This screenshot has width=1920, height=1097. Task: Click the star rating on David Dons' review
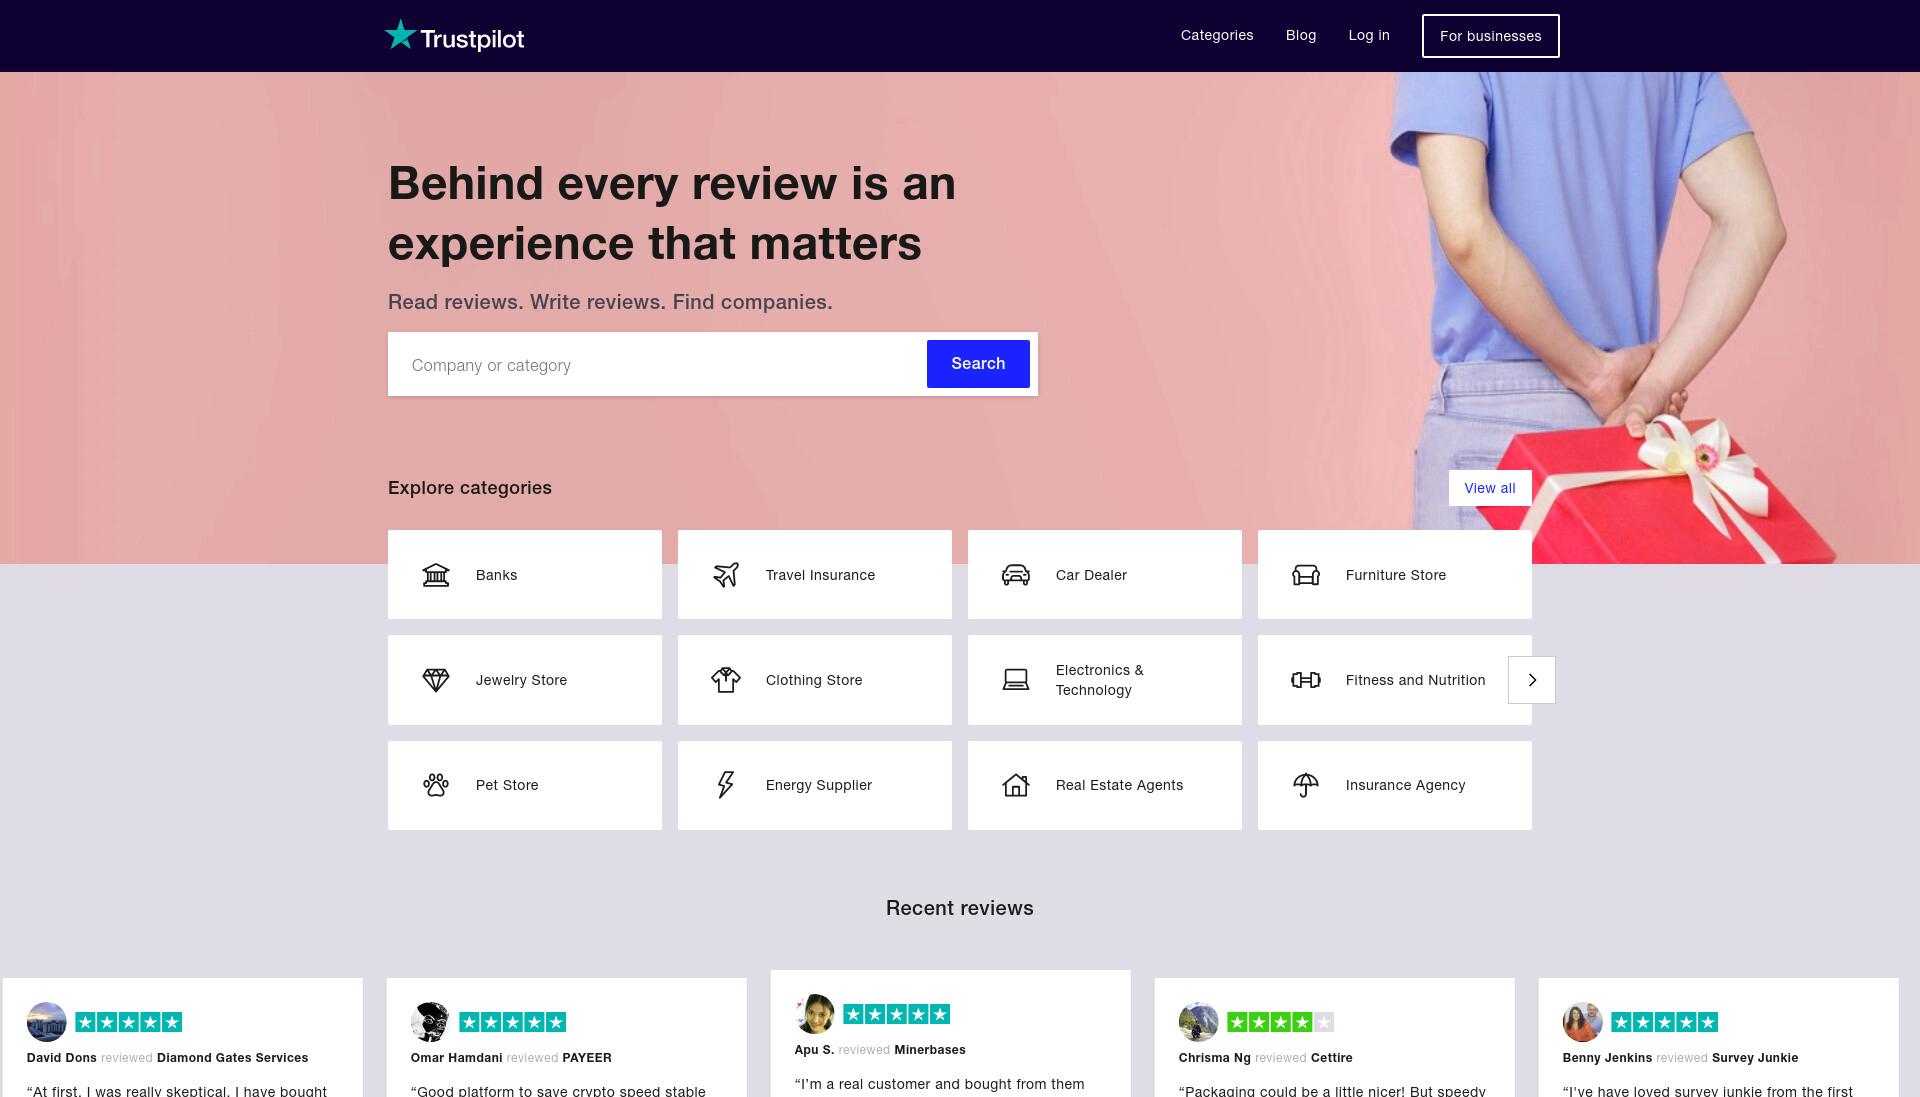point(129,1022)
